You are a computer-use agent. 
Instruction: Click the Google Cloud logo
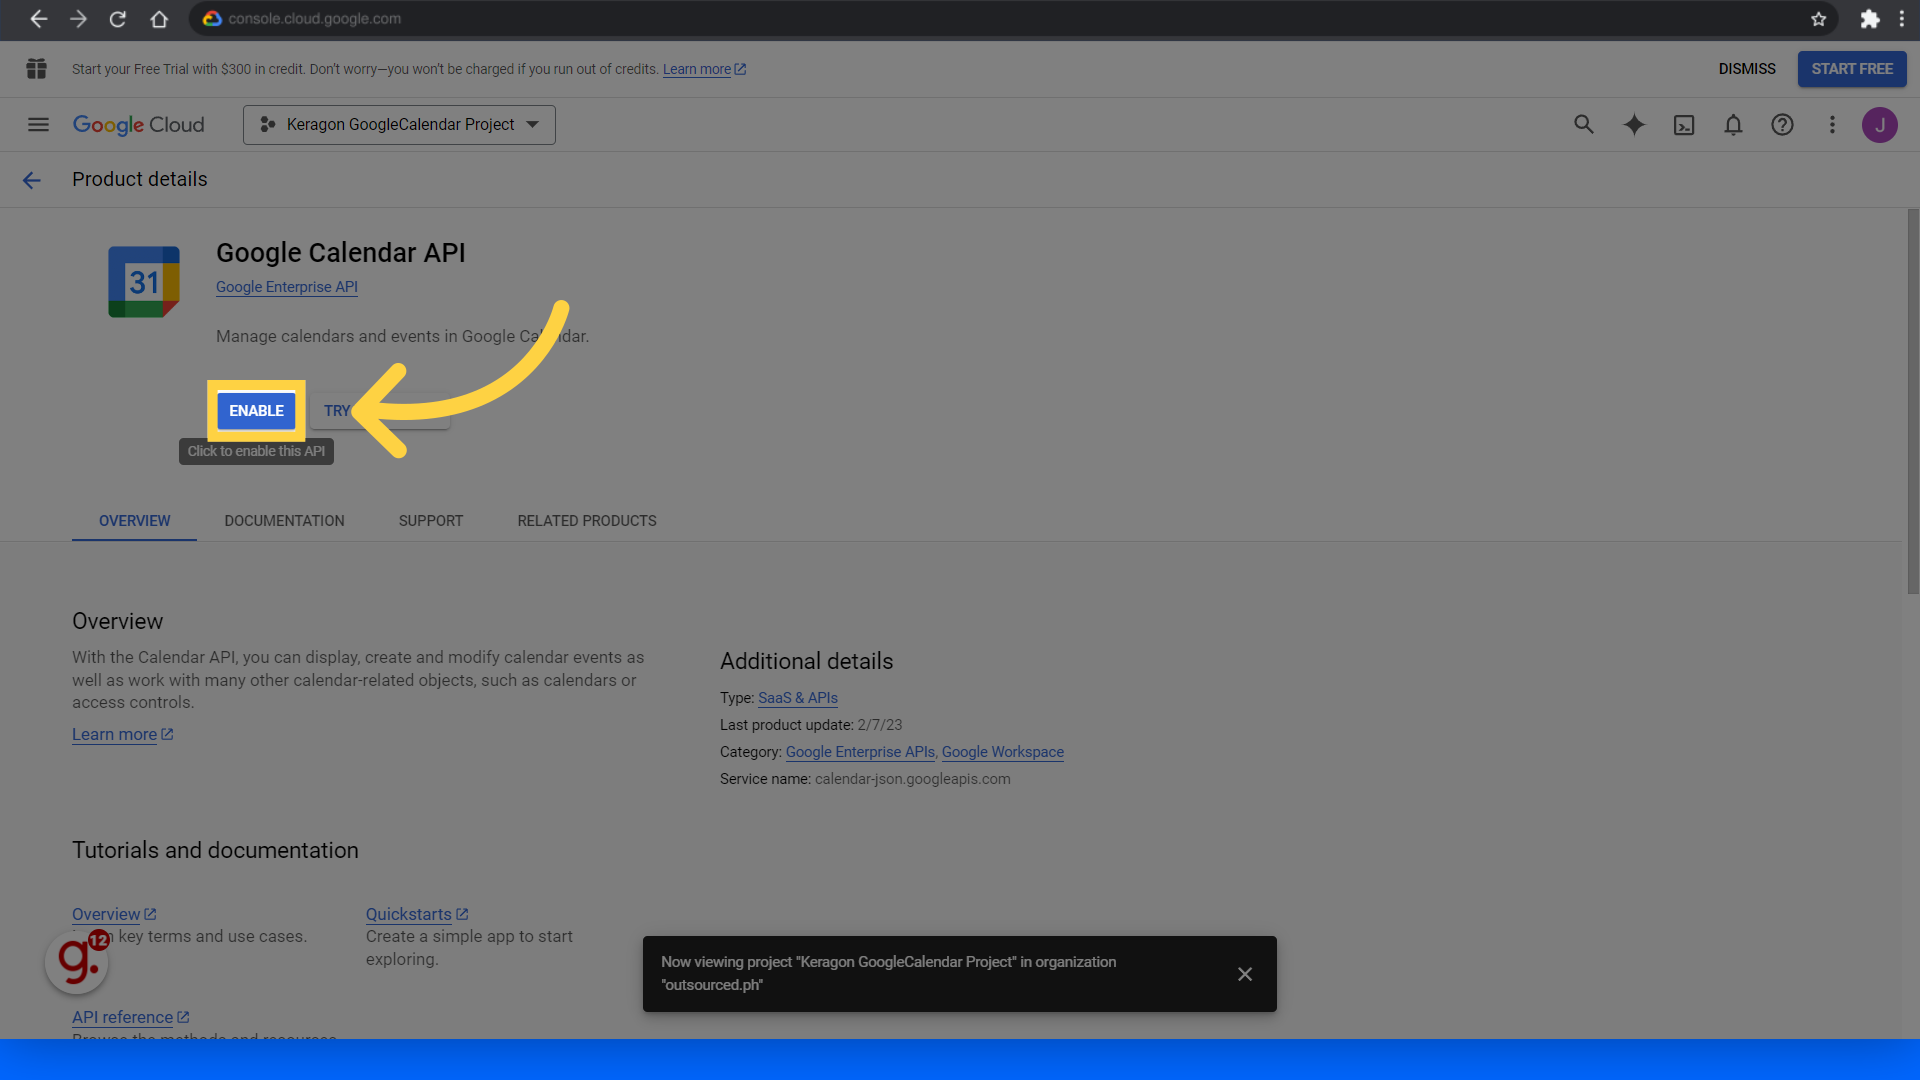coord(138,125)
